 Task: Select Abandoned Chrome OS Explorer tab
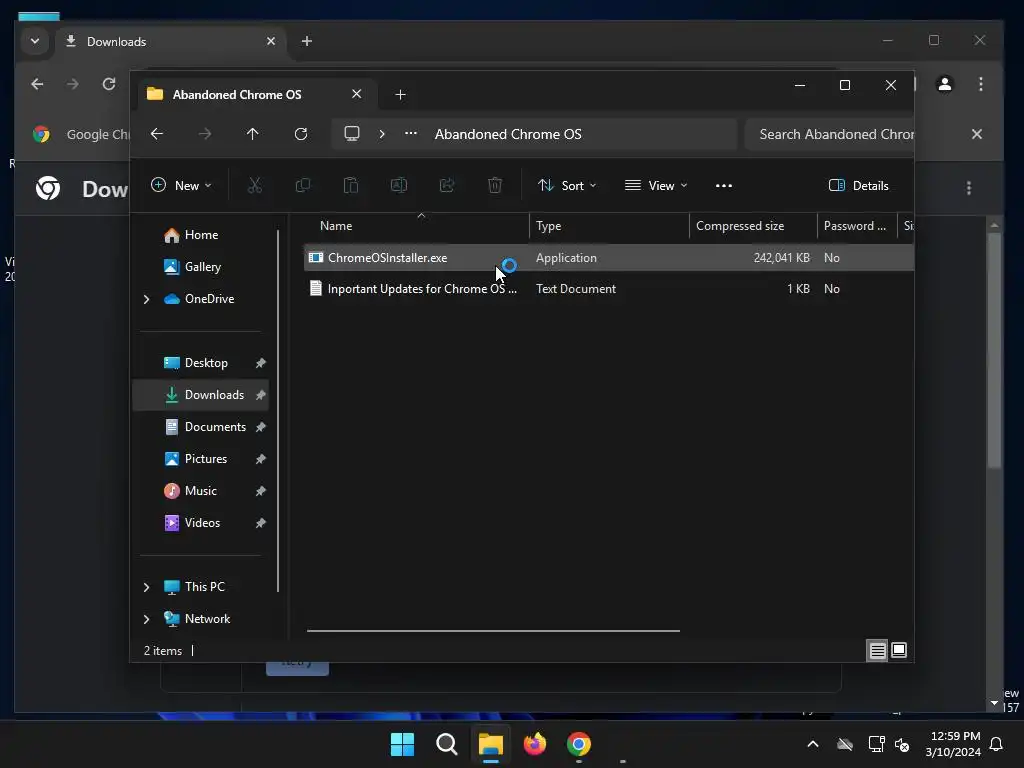[x=255, y=94]
